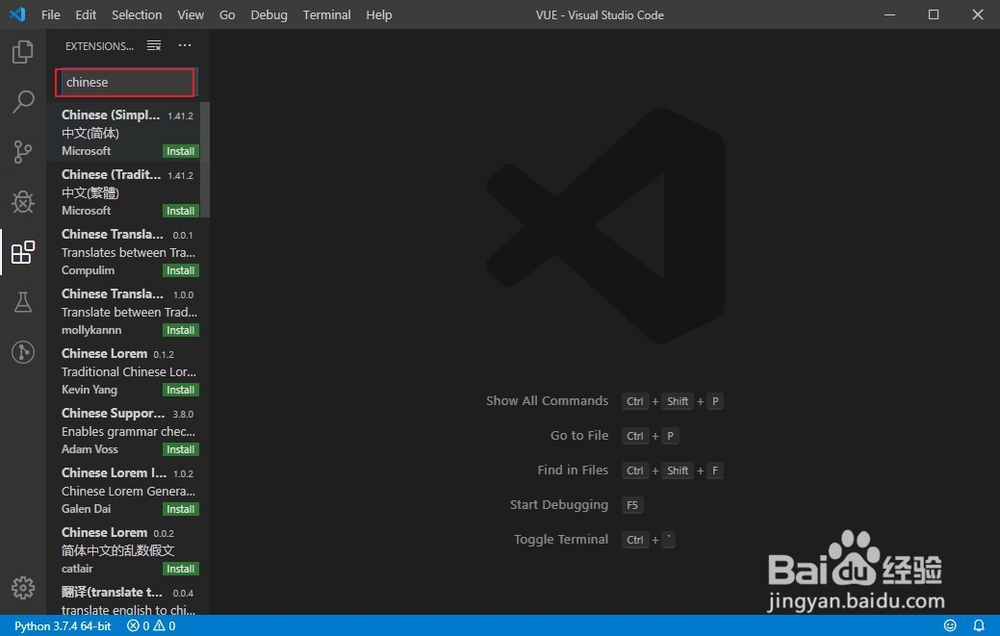Click the Traditional Chinese Lor... description text
Image resolution: width=1000 pixels, height=636 pixels.
pyautogui.click(x=128, y=372)
